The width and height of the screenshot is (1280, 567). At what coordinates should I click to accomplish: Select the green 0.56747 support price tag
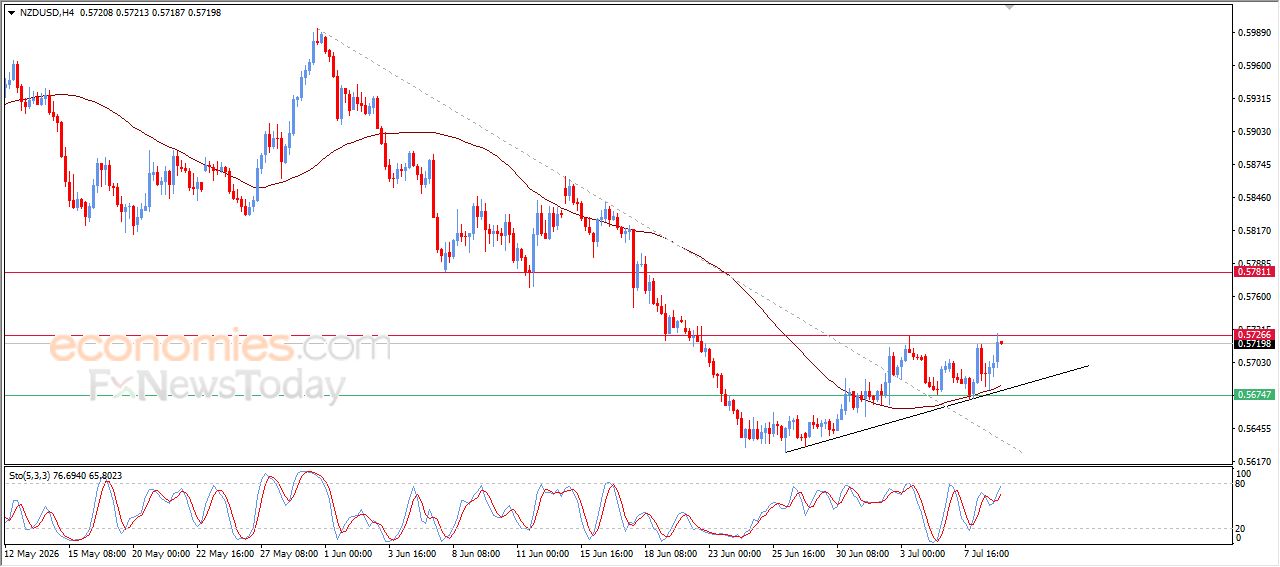[x=1254, y=395]
